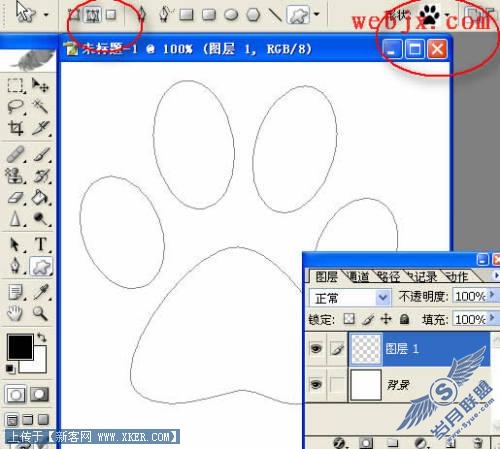This screenshot has height=449, width=500.
Task: Swap foreground and background colors
Action: pos(42,337)
